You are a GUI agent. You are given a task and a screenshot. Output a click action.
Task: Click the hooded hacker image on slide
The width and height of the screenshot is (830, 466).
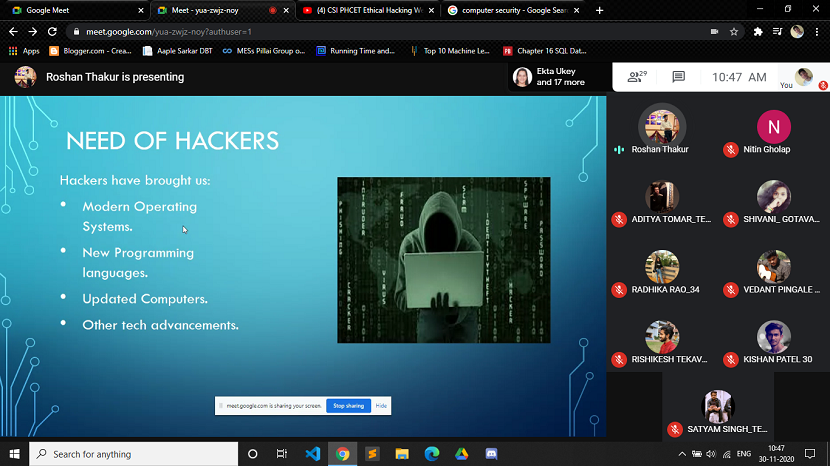(444, 260)
